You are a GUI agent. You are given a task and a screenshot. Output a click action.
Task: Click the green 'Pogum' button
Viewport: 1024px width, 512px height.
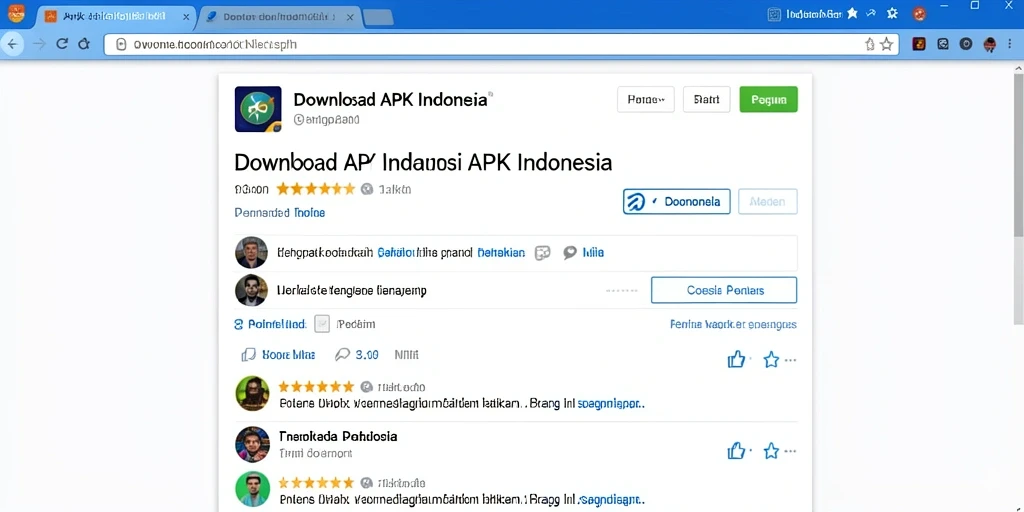click(768, 99)
